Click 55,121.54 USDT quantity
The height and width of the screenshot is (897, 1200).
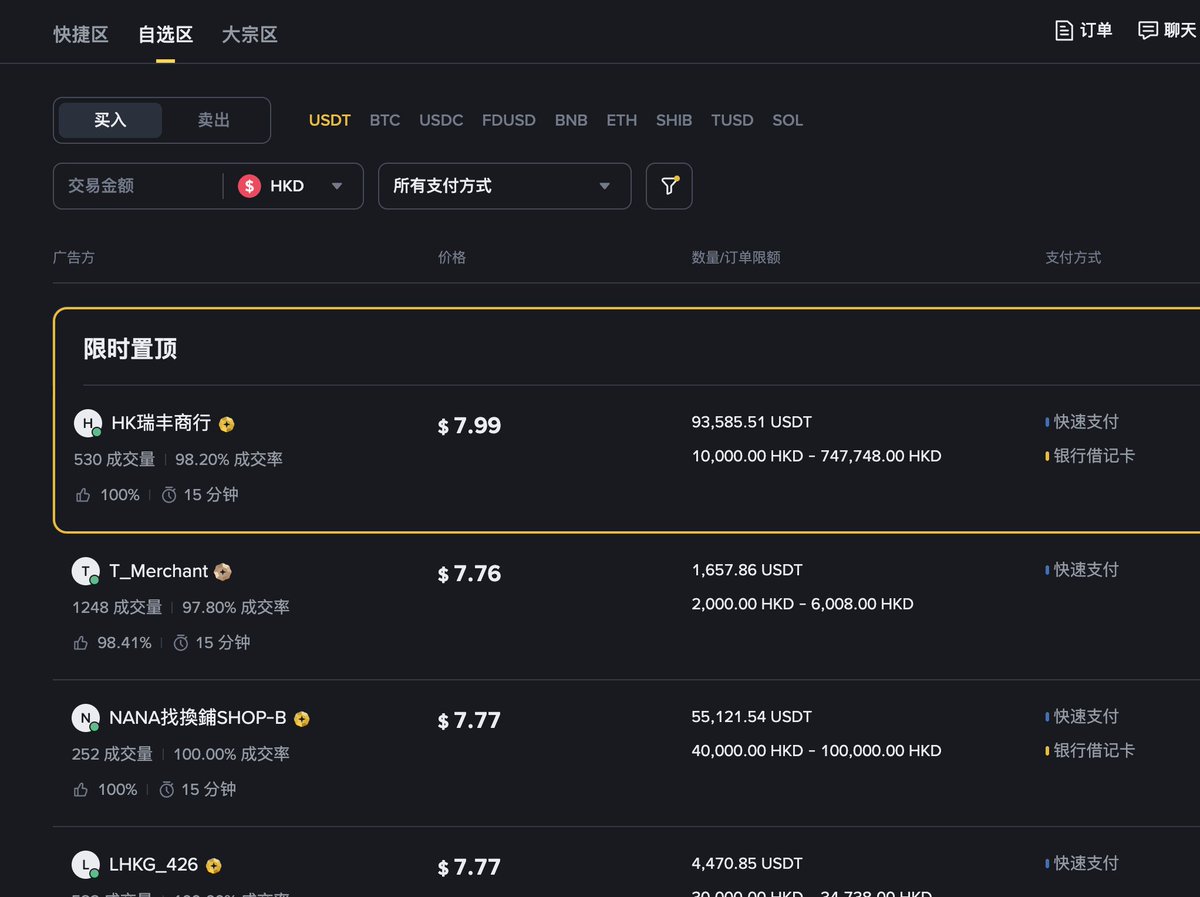click(752, 717)
